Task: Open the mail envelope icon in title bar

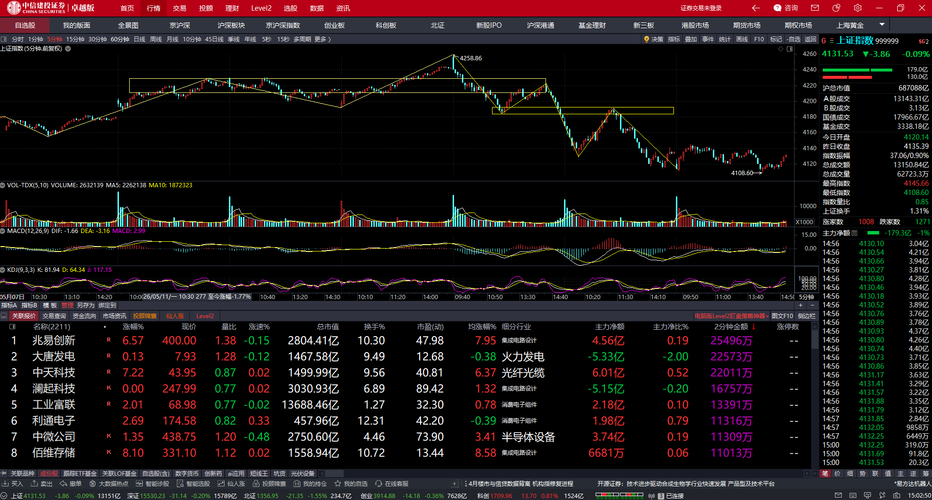Action: [x=815, y=8]
